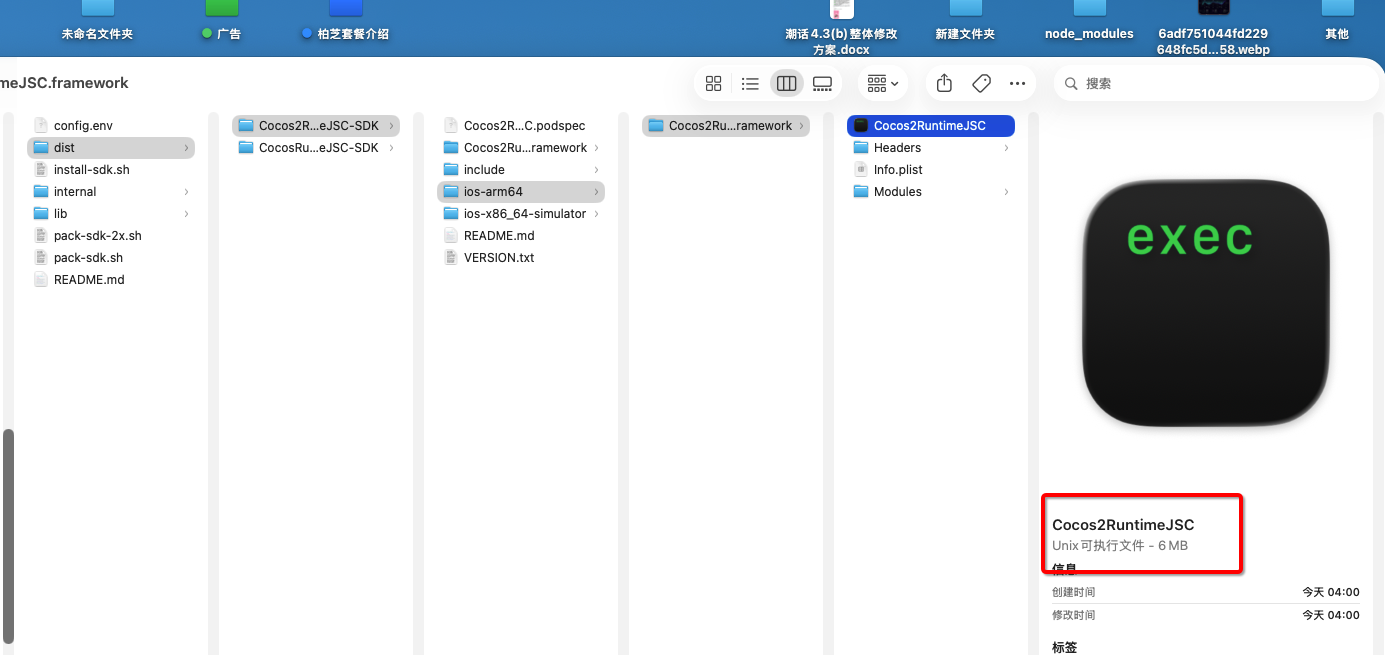Select the internal folder
The width and height of the screenshot is (1385, 655).
coord(110,192)
